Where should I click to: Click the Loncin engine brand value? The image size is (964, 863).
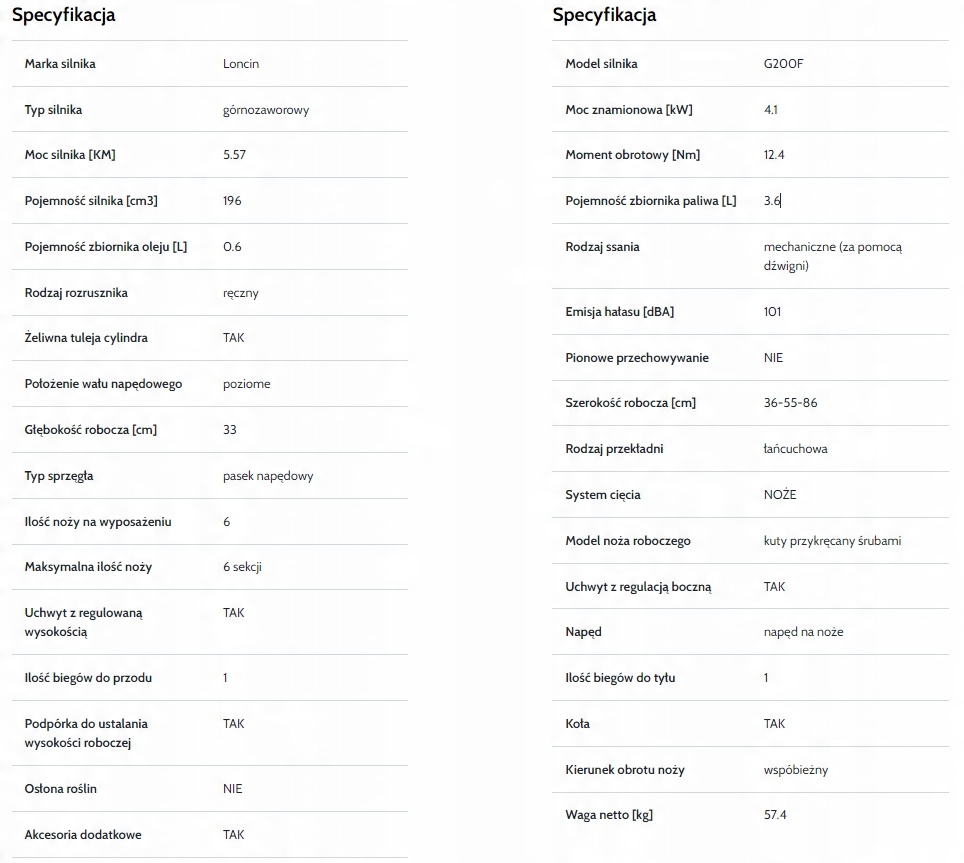click(x=241, y=64)
